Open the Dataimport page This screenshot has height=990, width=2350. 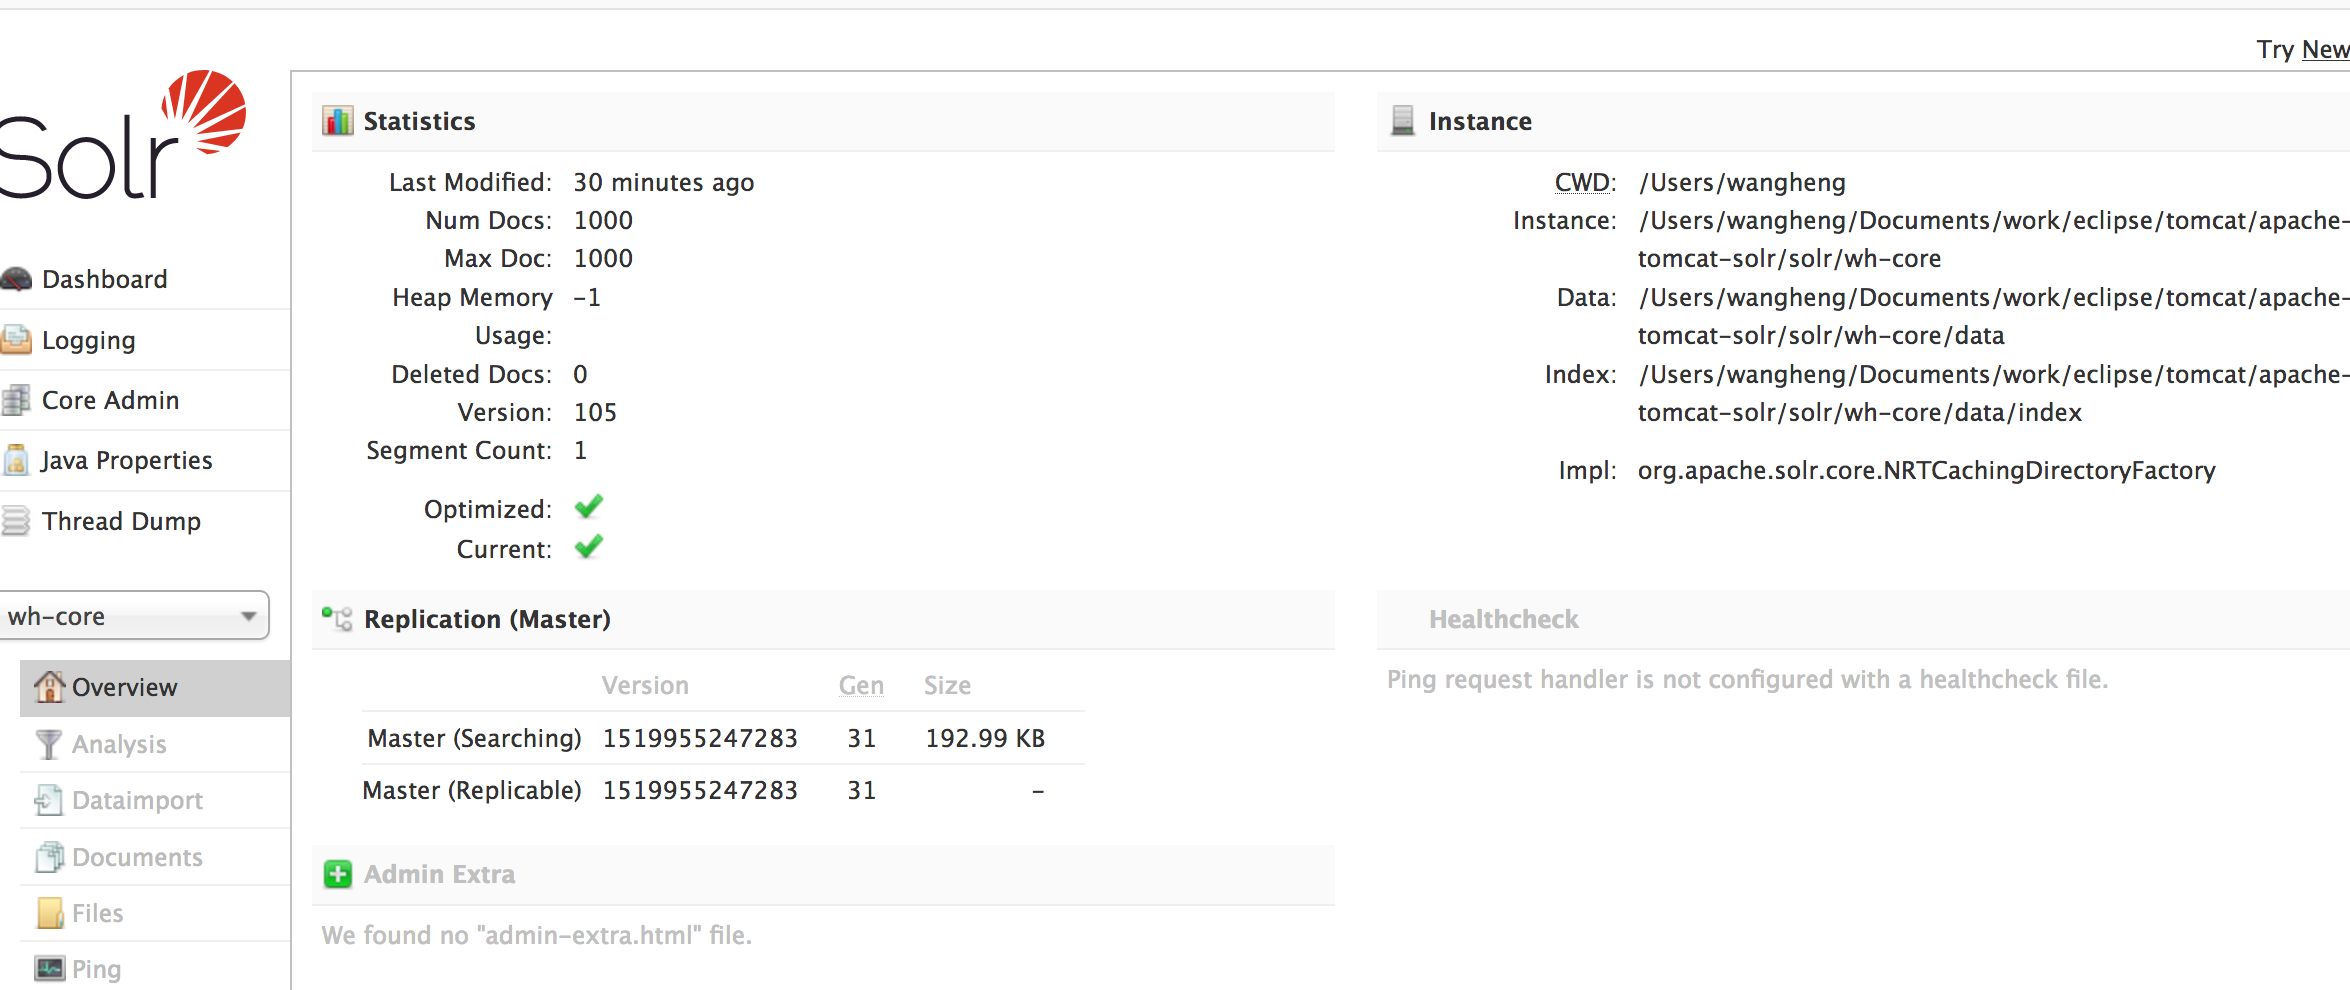(137, 800)
